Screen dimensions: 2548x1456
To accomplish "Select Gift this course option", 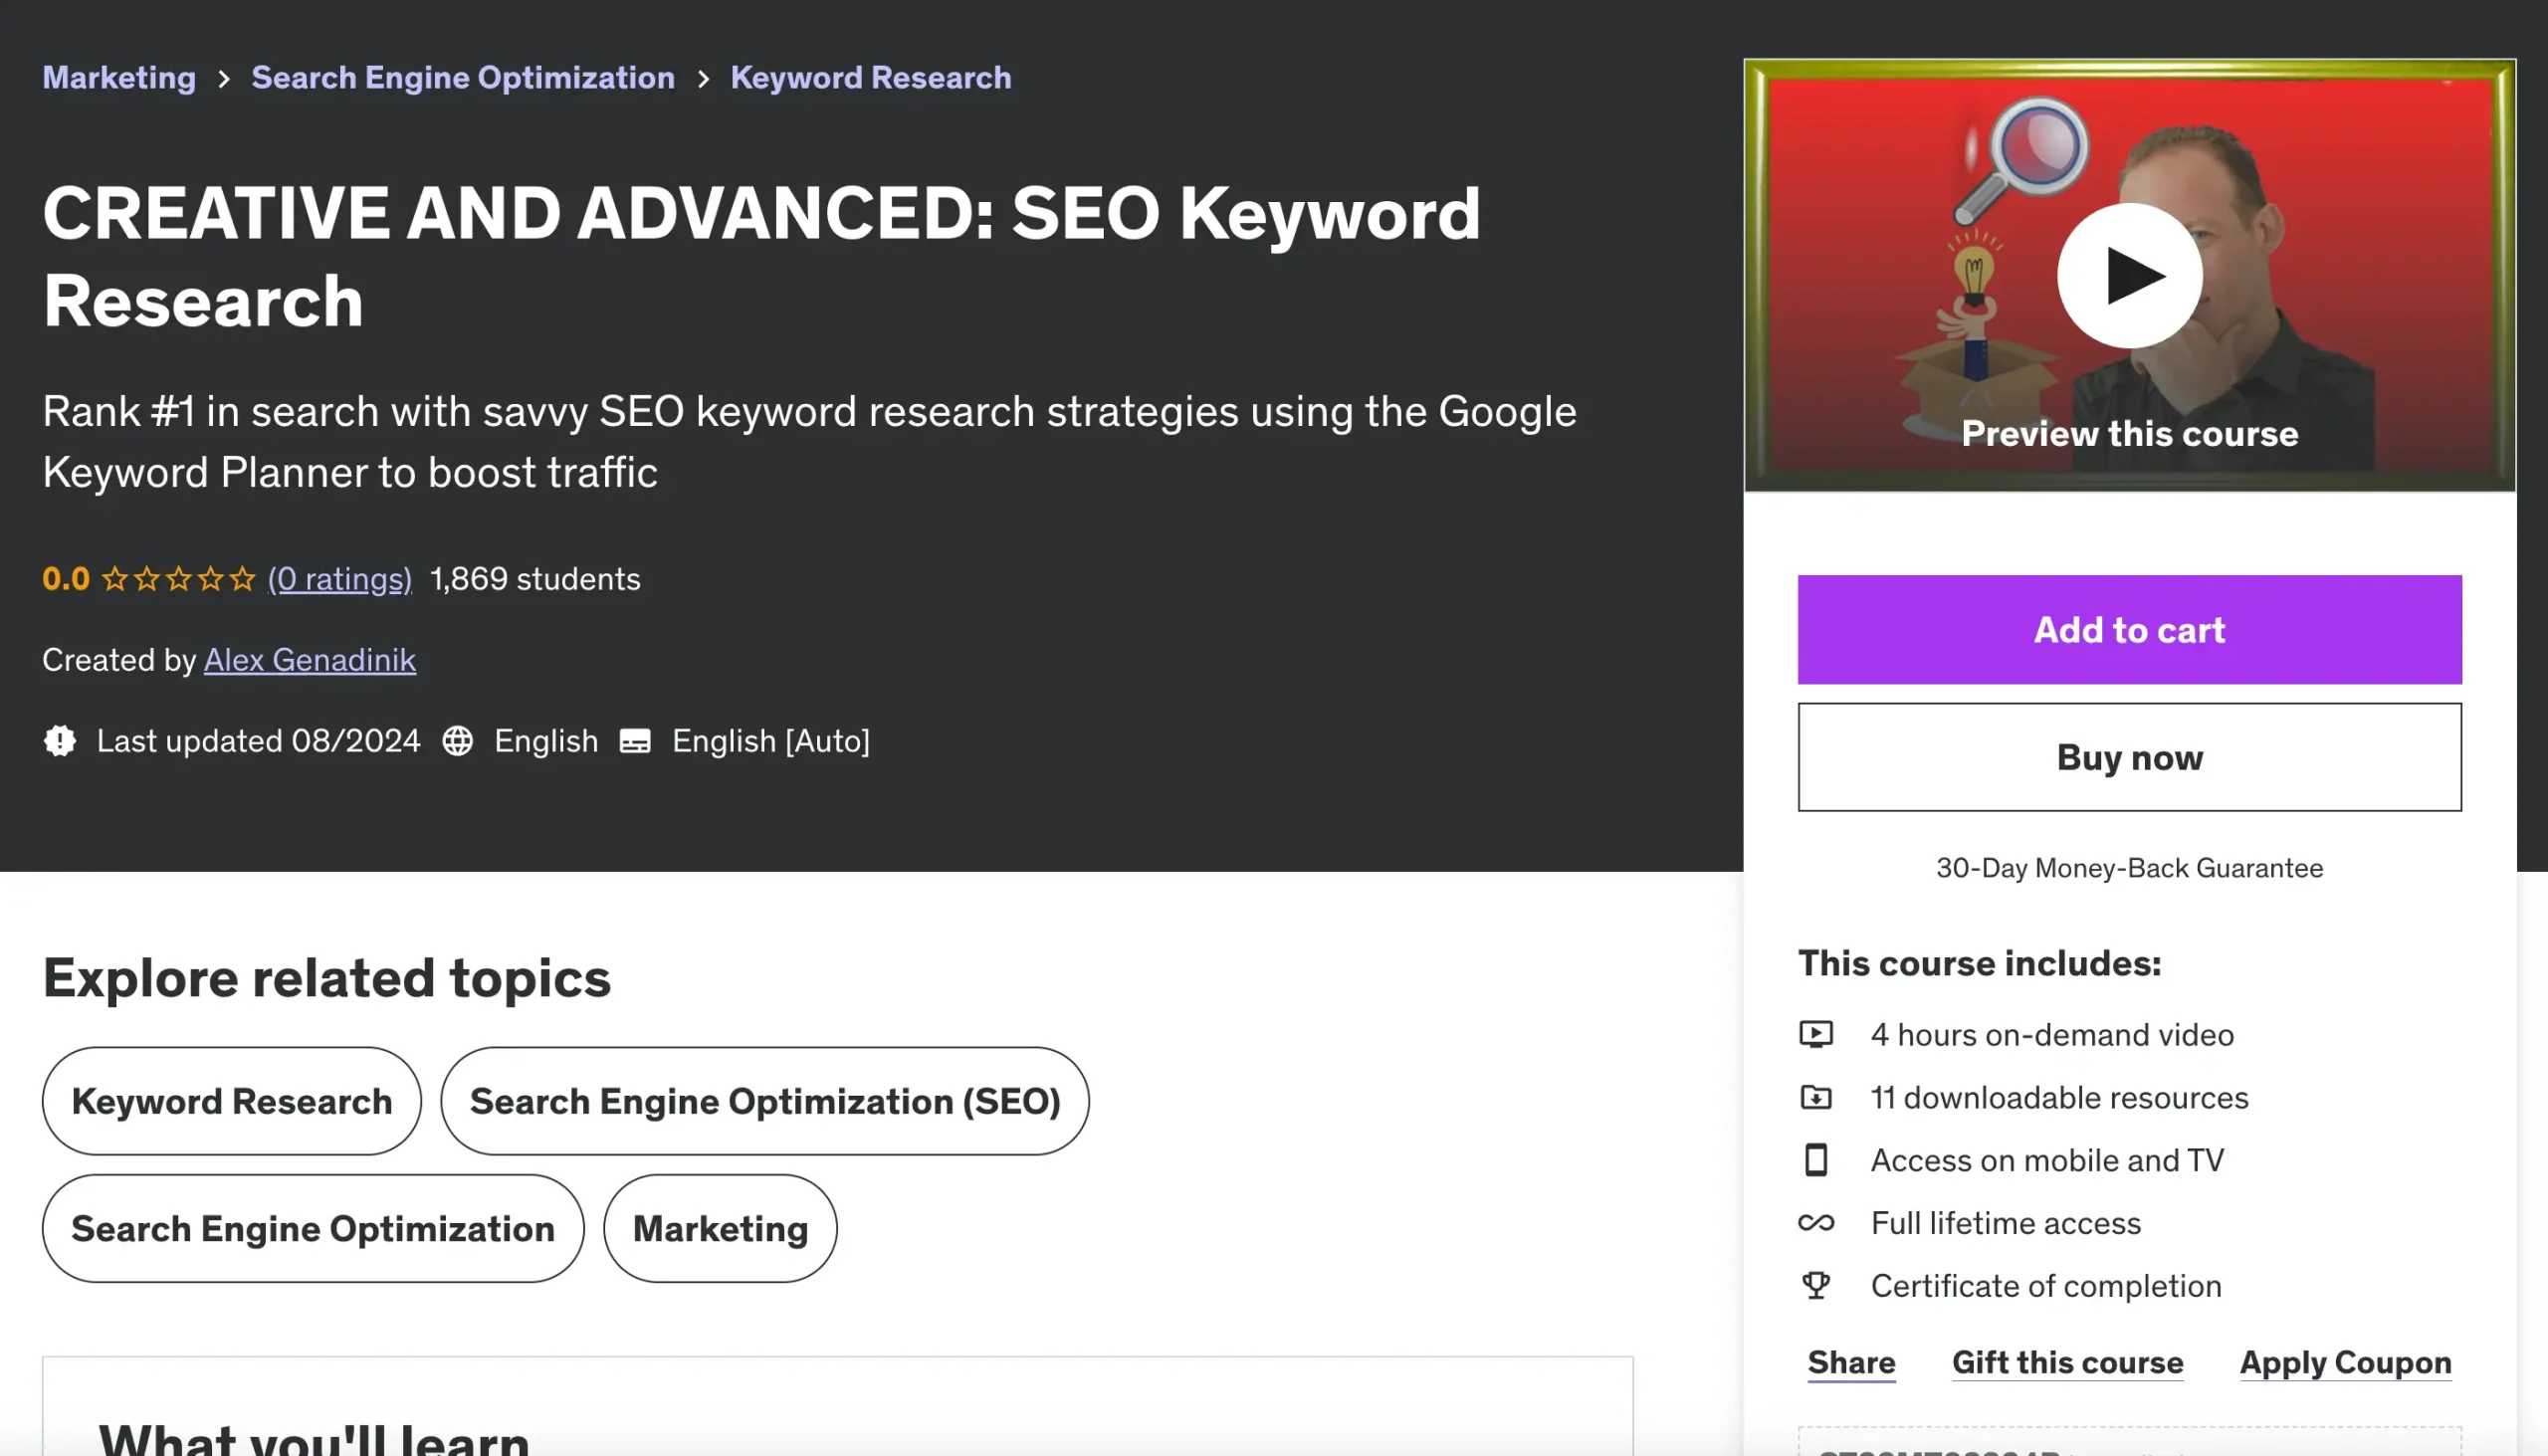I will pos(2067,1363).
